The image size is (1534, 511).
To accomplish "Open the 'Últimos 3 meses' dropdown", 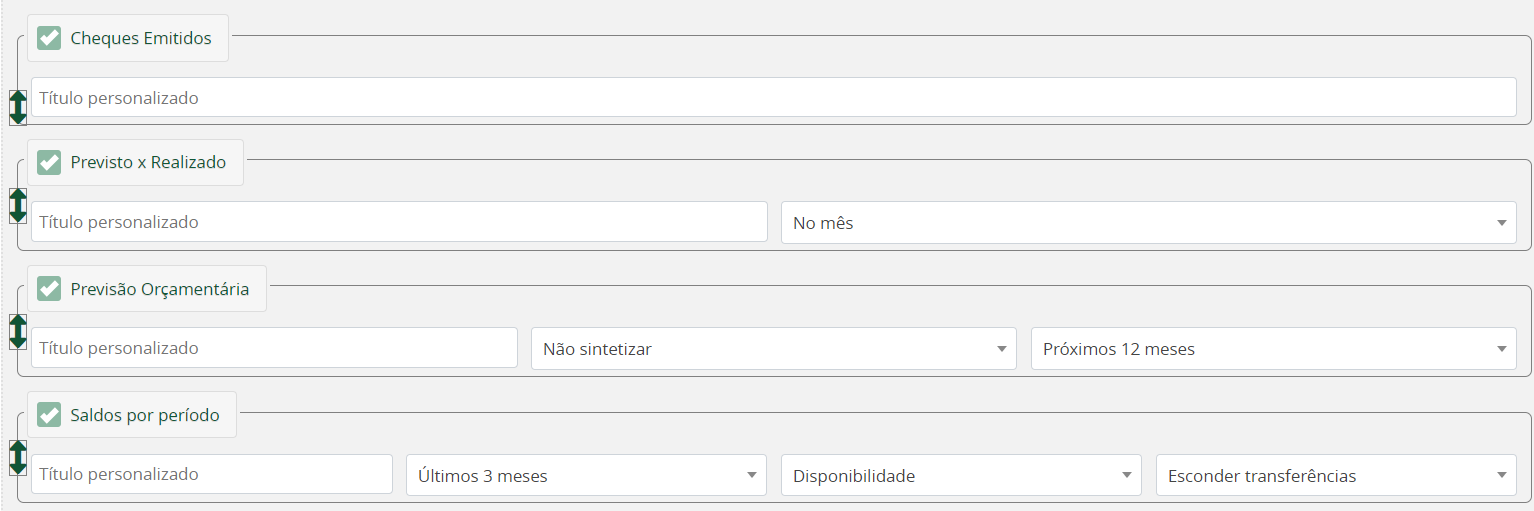I will coord(586,475).
